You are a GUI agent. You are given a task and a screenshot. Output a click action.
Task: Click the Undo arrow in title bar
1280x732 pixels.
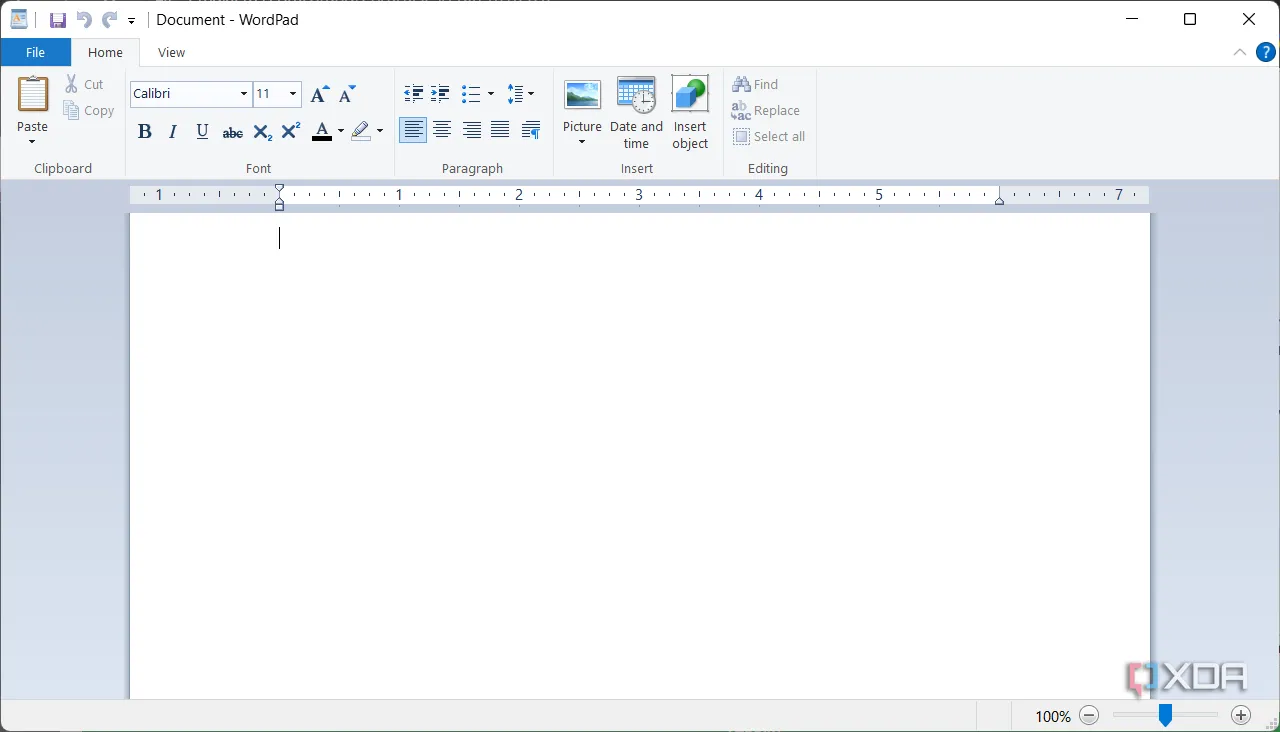pyautogui.click(x=84, y=20)
